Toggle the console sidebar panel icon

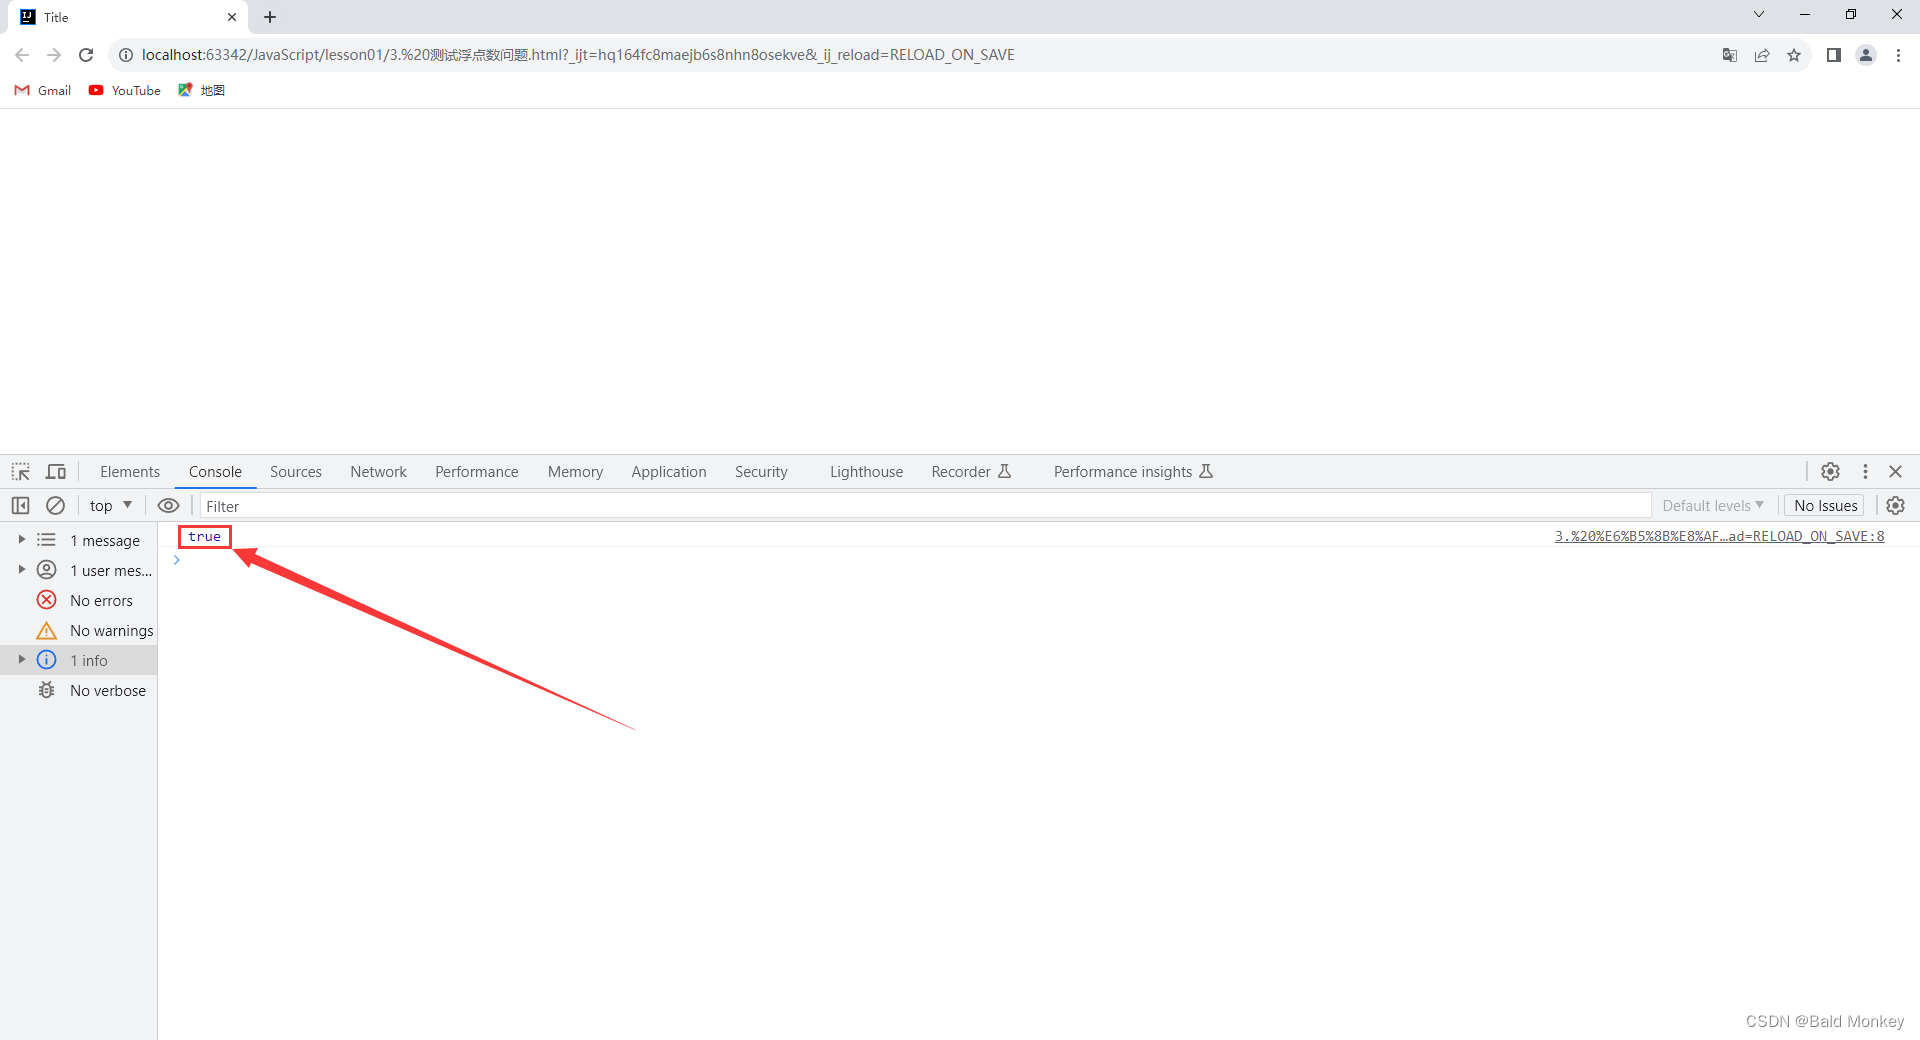click(x=20, y=506)
